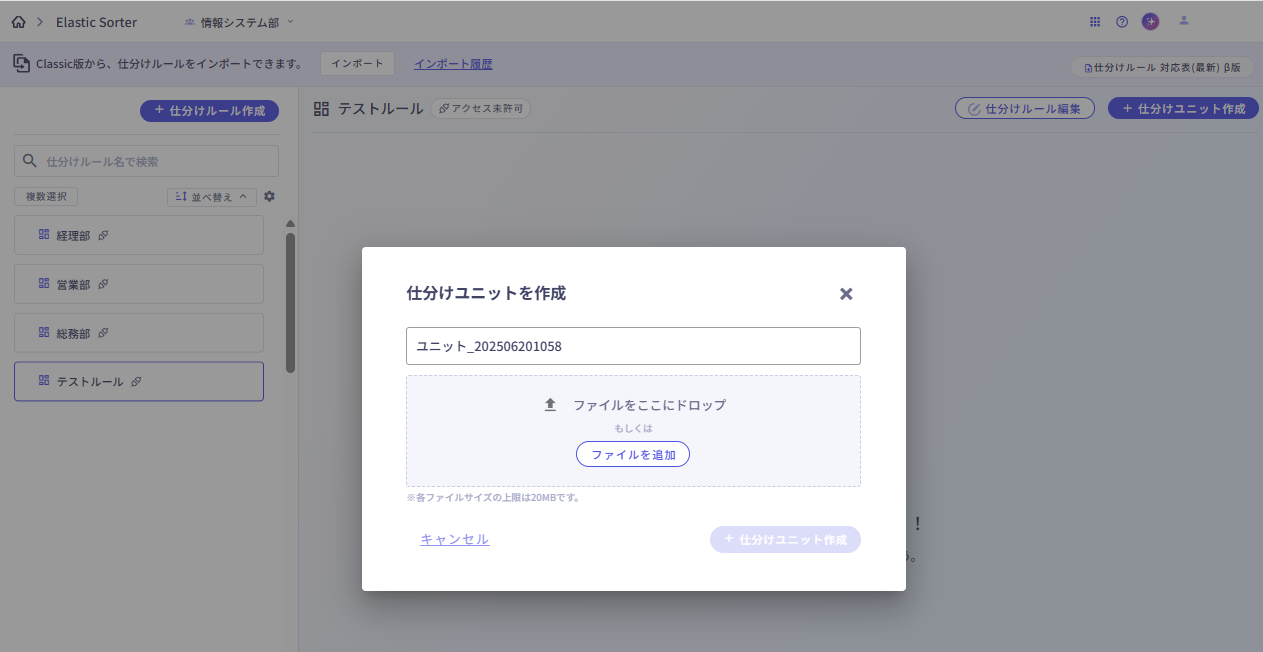Viewport: 1263px width, 652px height.
Task: Select the テストルール rule in sidebar
Action: click(x=139, y=381)
